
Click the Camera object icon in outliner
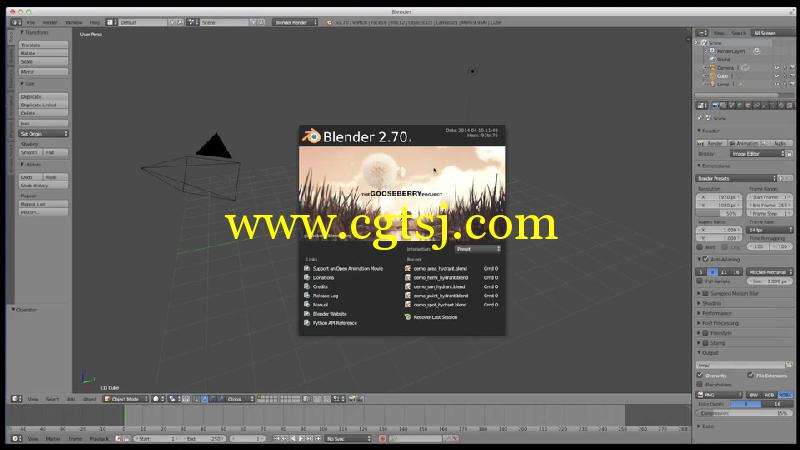click(x=713, y=67)
